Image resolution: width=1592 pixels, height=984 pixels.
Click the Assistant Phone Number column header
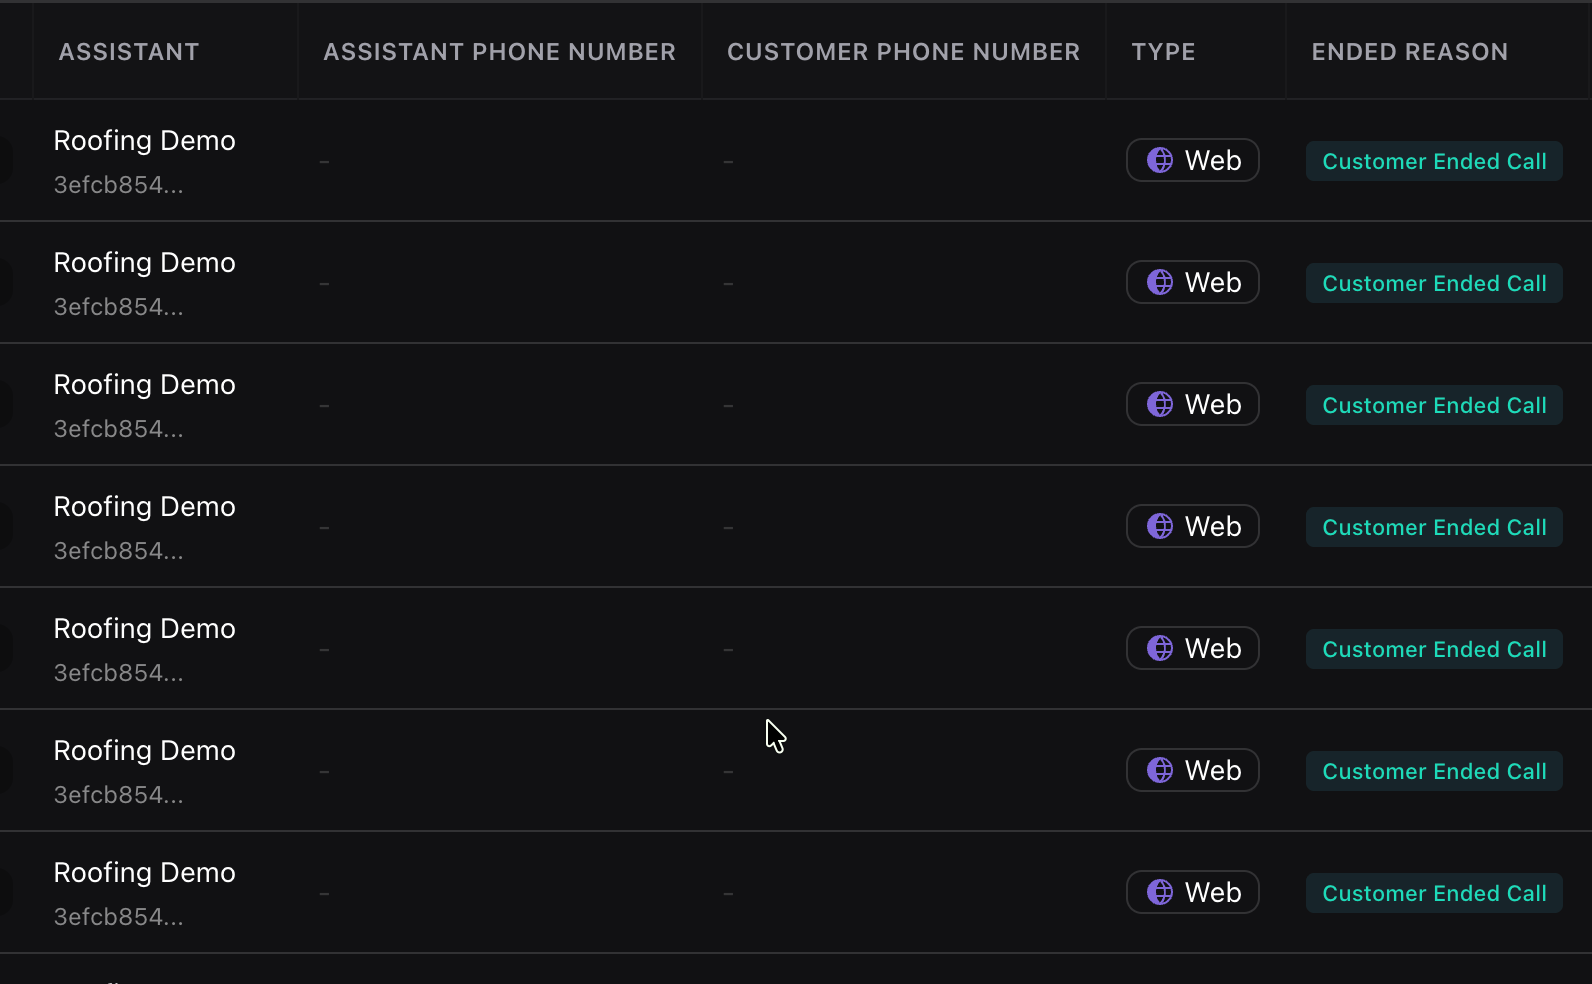[499, 52]
